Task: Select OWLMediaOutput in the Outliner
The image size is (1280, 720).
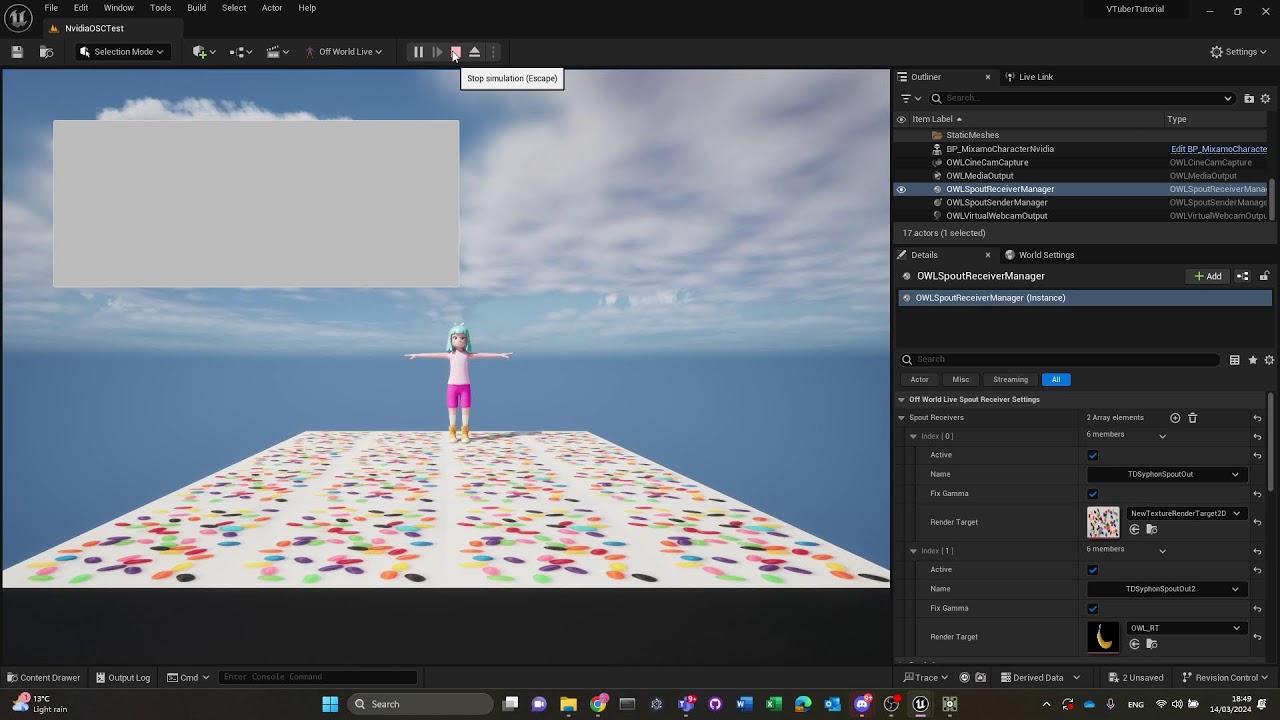Action: (979, 176)
